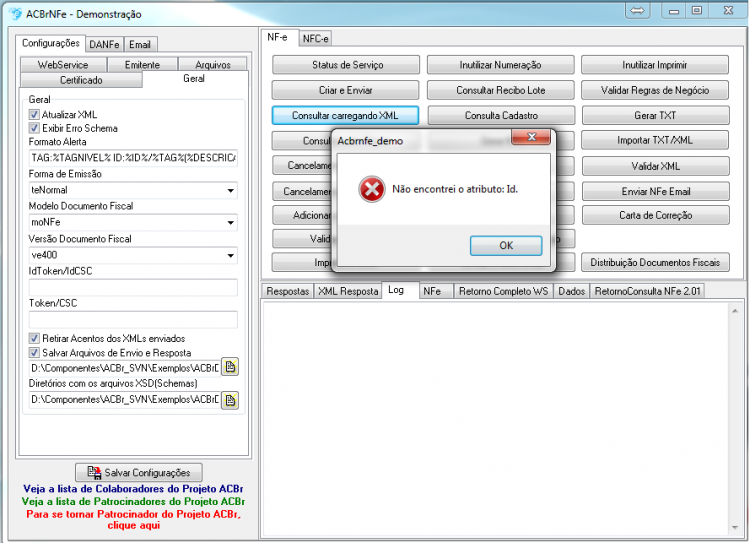Click link to become Patrocinador
Viewport: 750px width, 543px height.
133,520
